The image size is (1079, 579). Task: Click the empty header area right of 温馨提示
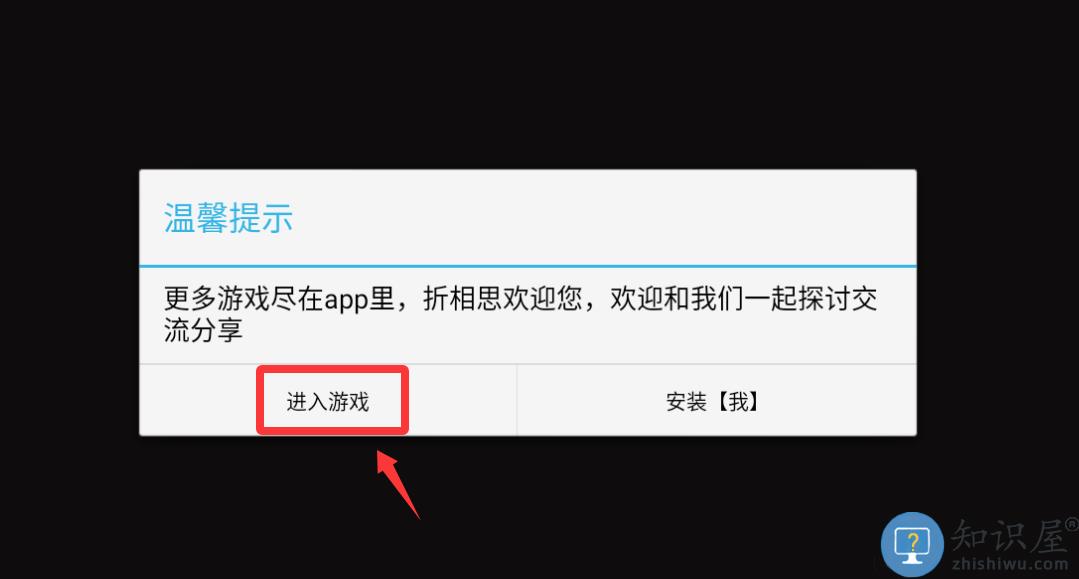[606, 218]
